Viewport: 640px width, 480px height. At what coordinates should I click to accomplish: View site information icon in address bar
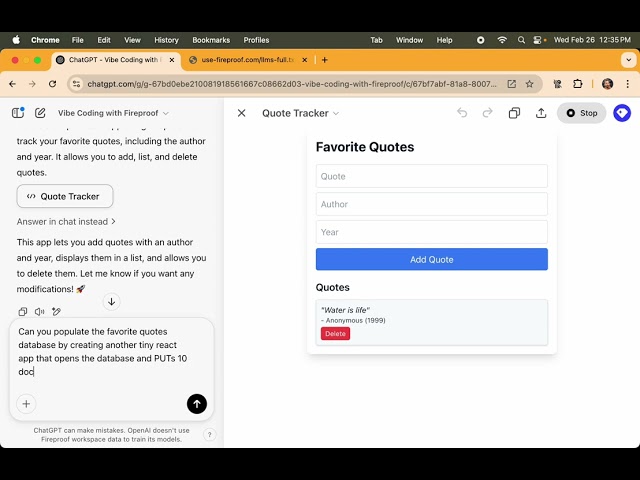coord(76,84)
